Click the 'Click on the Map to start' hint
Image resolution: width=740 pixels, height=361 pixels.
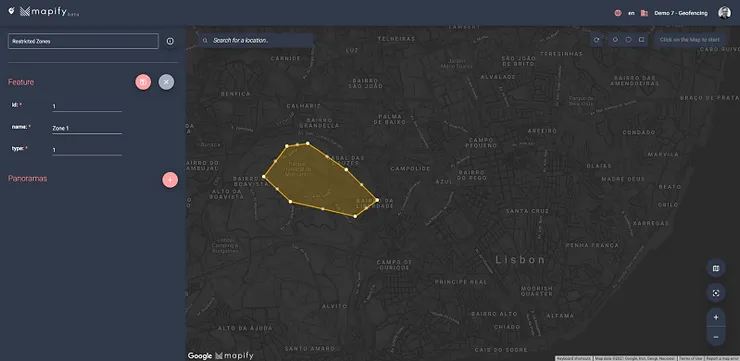(690, 40)
